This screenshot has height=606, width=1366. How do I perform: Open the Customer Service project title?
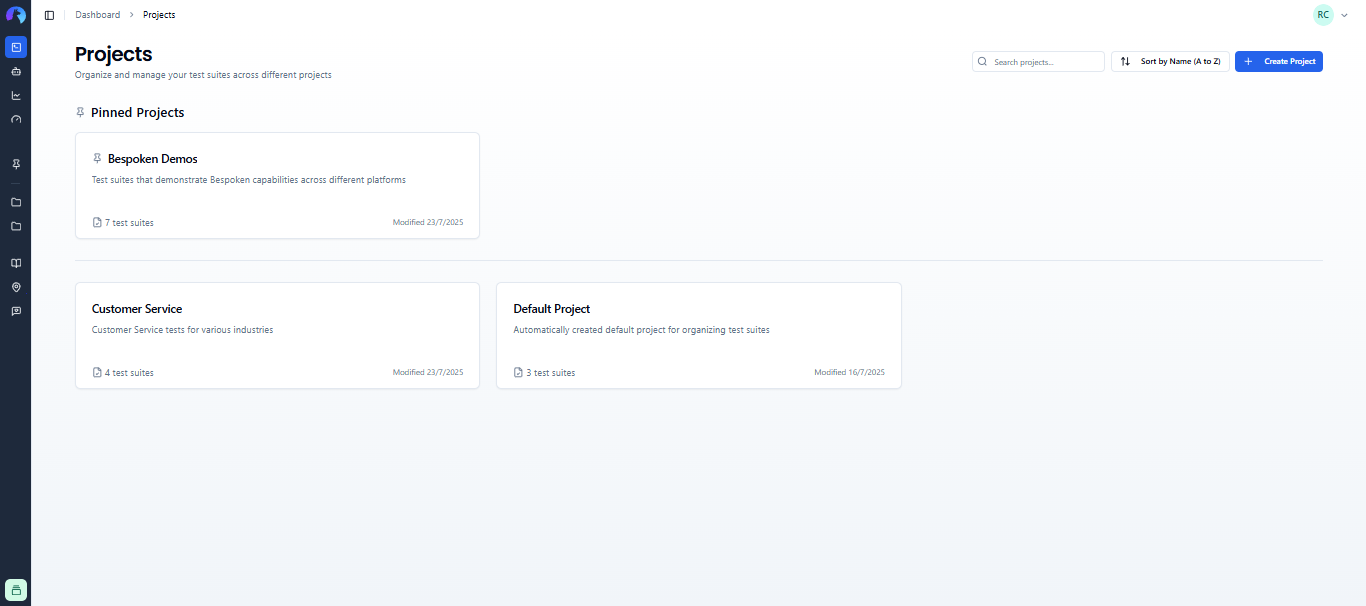pos(137,309)
